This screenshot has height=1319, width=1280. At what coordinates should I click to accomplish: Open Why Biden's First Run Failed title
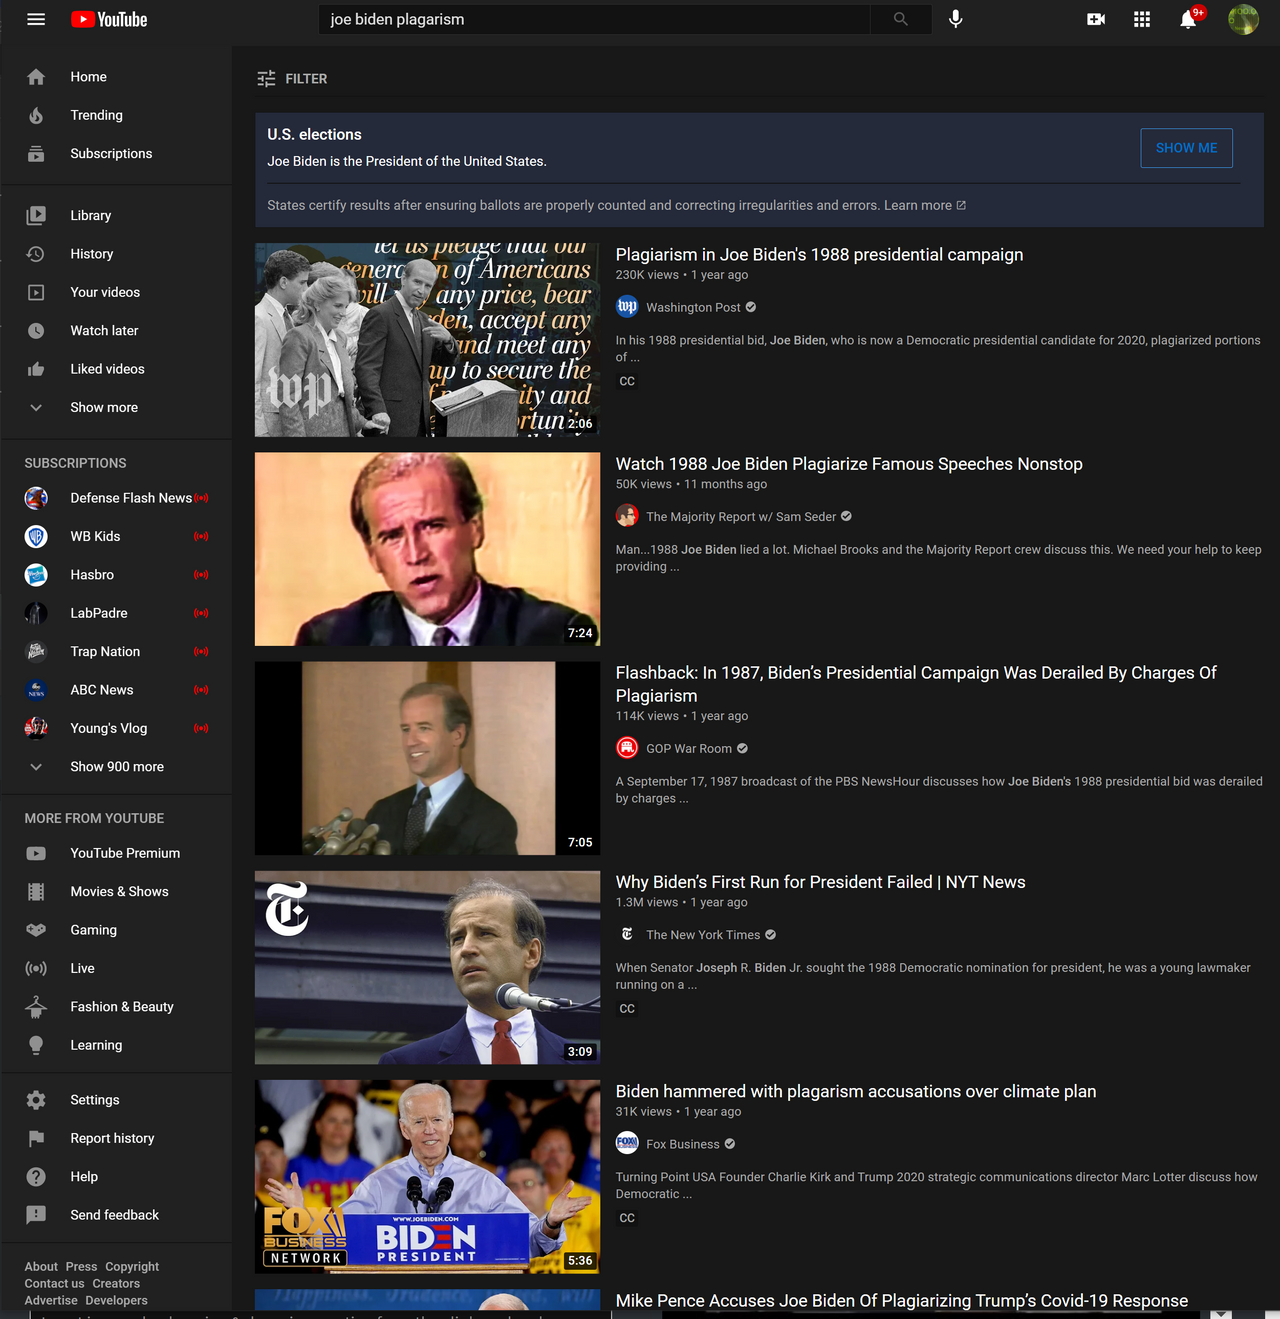[x=820, y=882]
